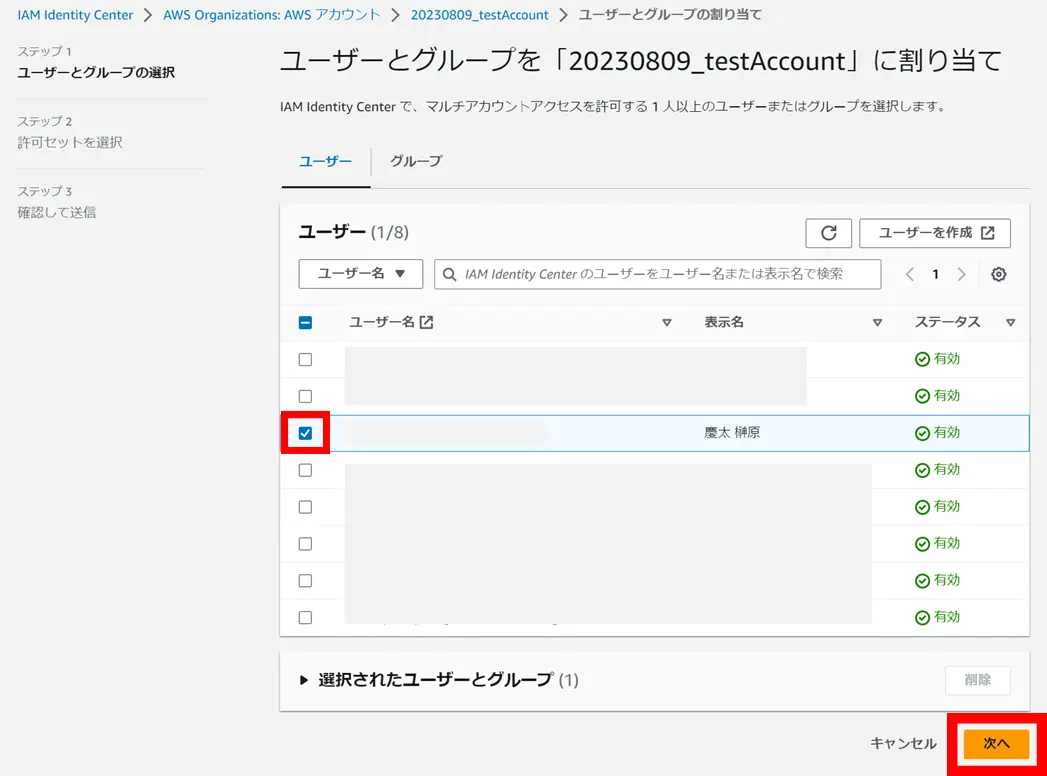Check the first user row checkbox

(305, 360)
